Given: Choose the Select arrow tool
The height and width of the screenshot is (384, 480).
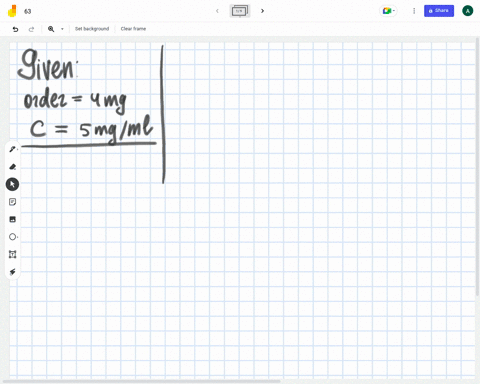Looking at the screenshot, I should tap(12, 184).
